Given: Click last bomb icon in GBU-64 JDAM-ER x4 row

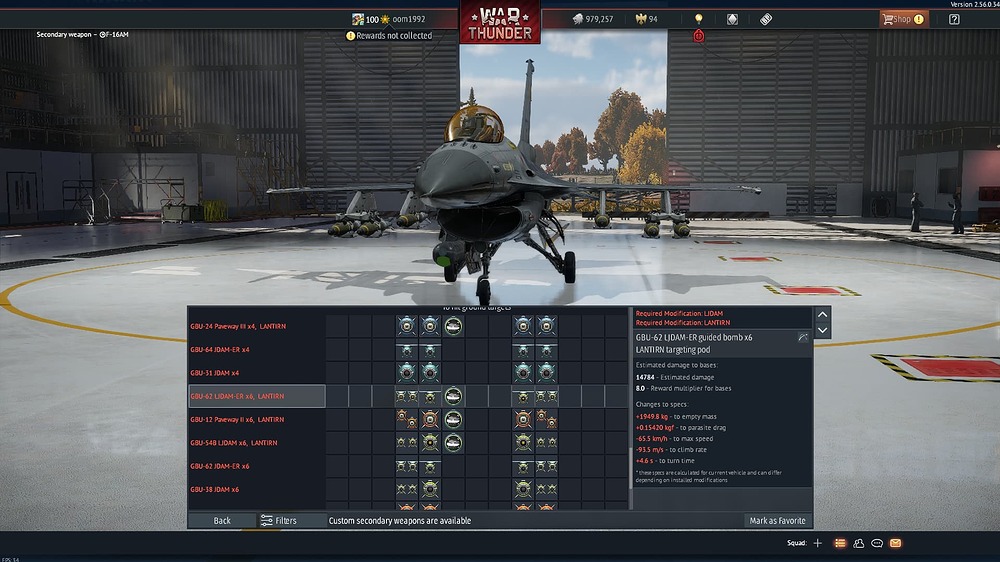Looking at the screenshot, I should click(x=546, y=350).
